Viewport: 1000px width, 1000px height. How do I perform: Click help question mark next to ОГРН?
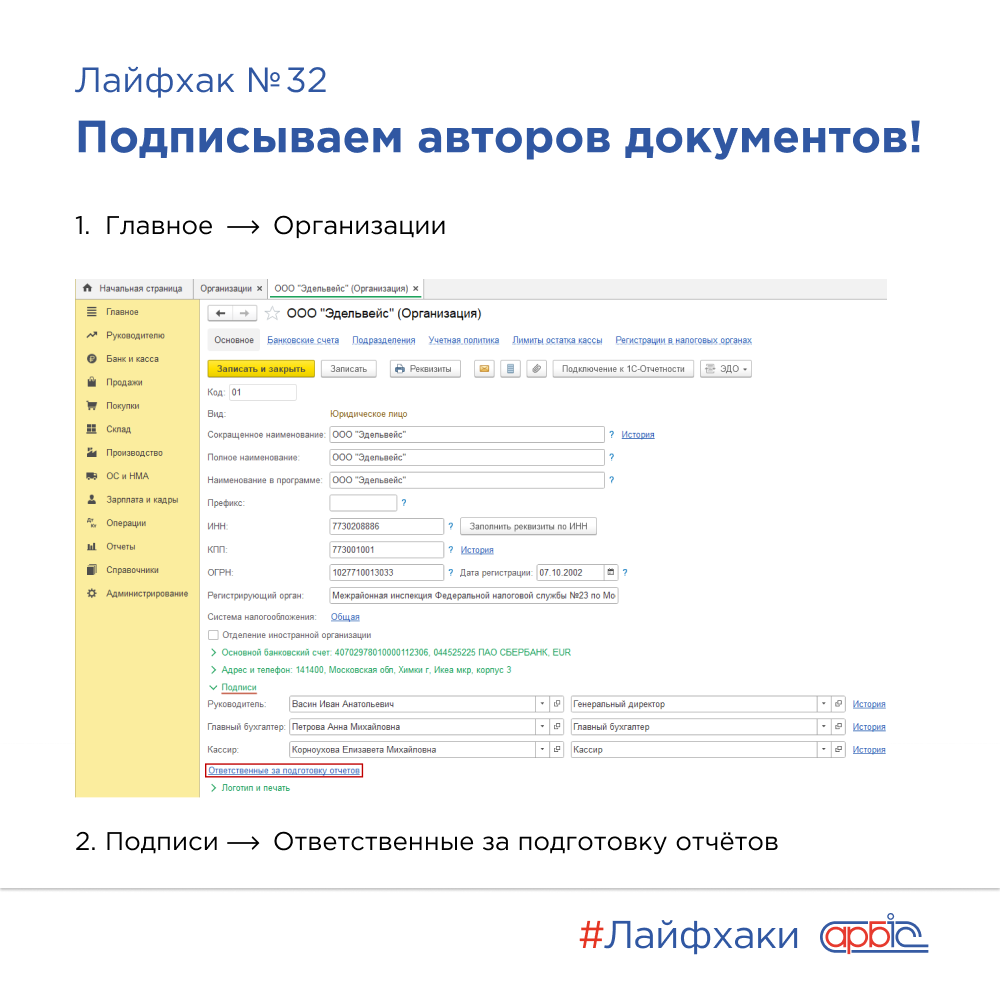[x=450, y=573]
